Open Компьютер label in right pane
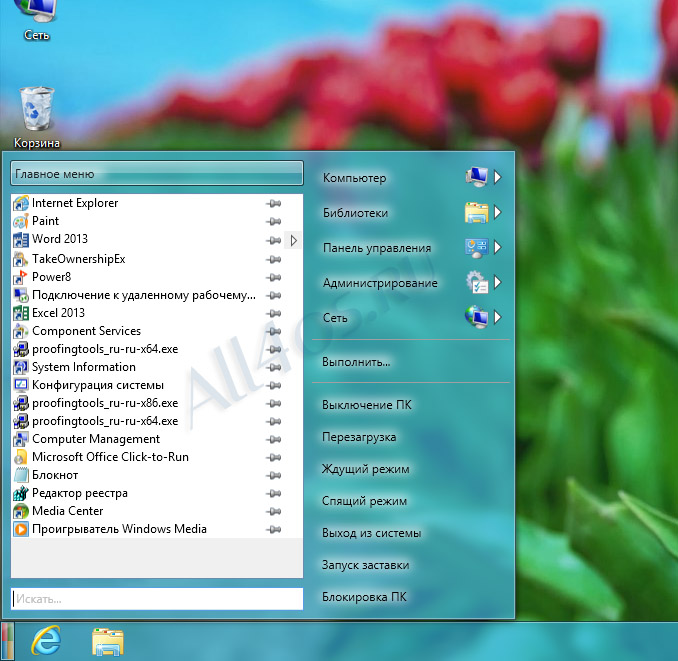Viewport: 678px width, 661px height. point(355,178)
